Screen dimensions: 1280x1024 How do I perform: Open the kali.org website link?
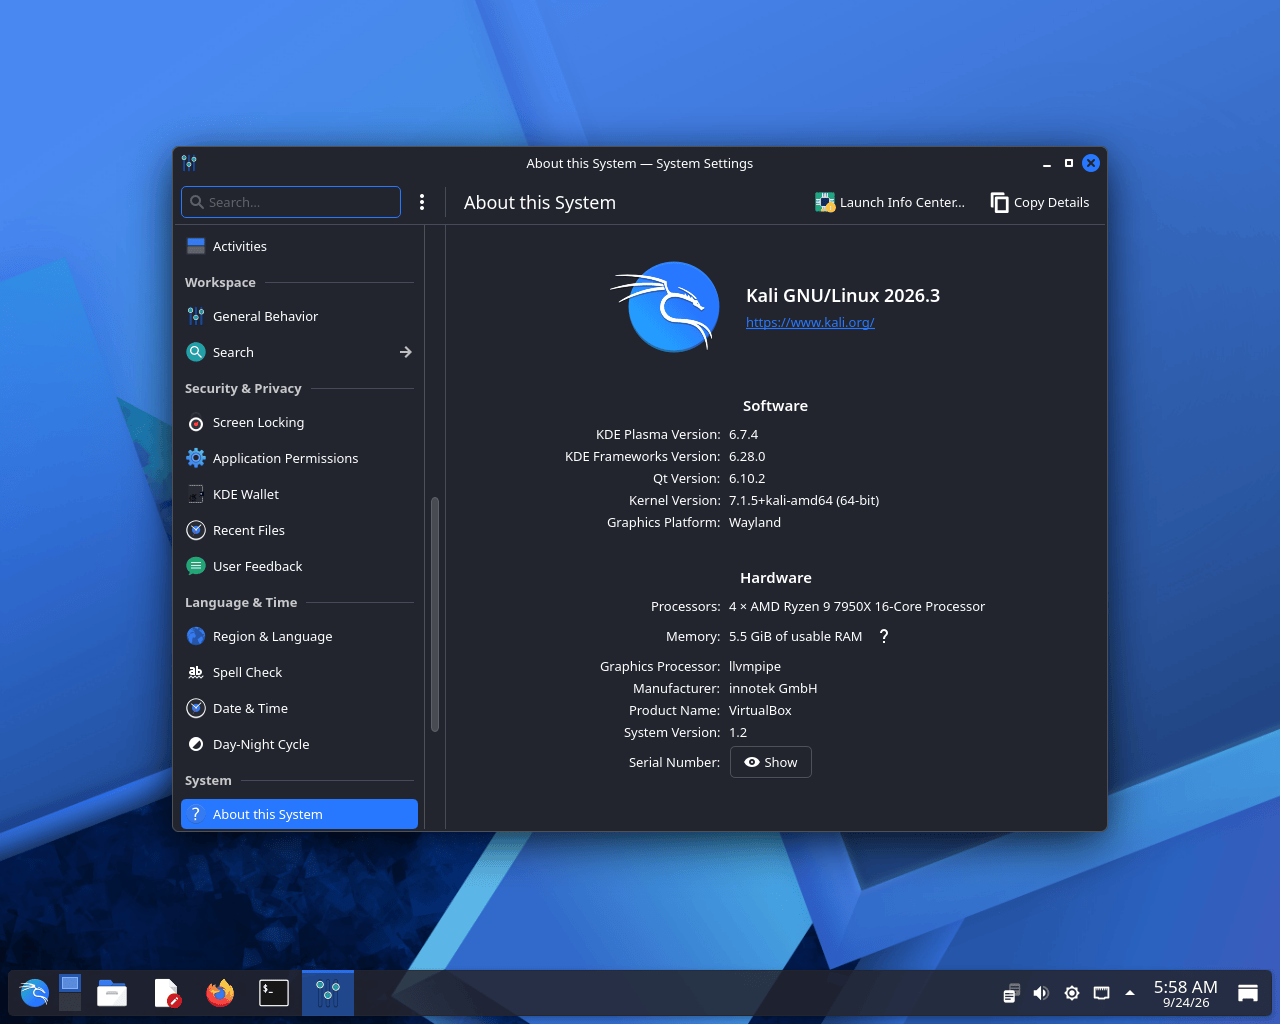pyautogui.click(x=810, y=322)
